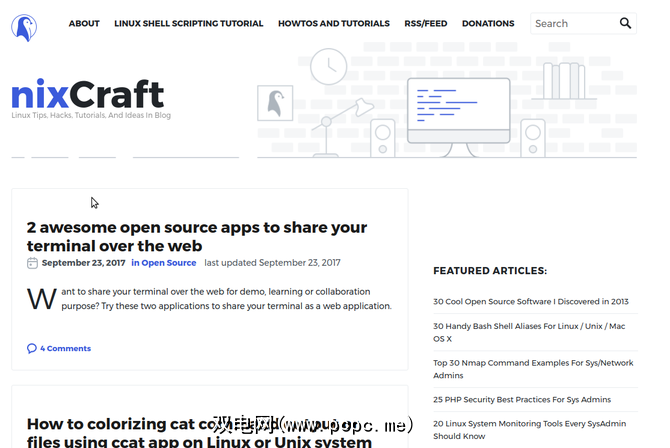
Task: Open '20 Linux System Monitoring Tools' article
Action: tap(529, 430)
